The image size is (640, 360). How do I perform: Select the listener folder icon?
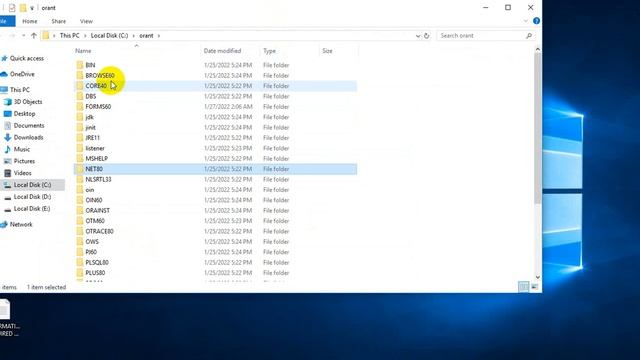tap(80, 148)
